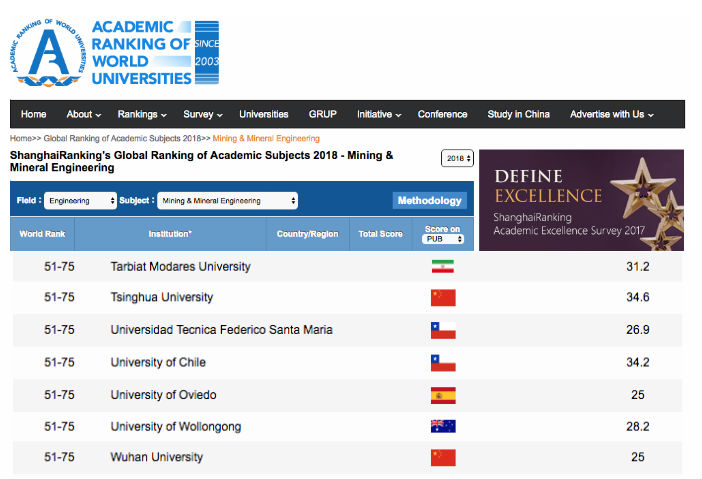
Task: Open University of Chile link
Action: coord(158,362)
